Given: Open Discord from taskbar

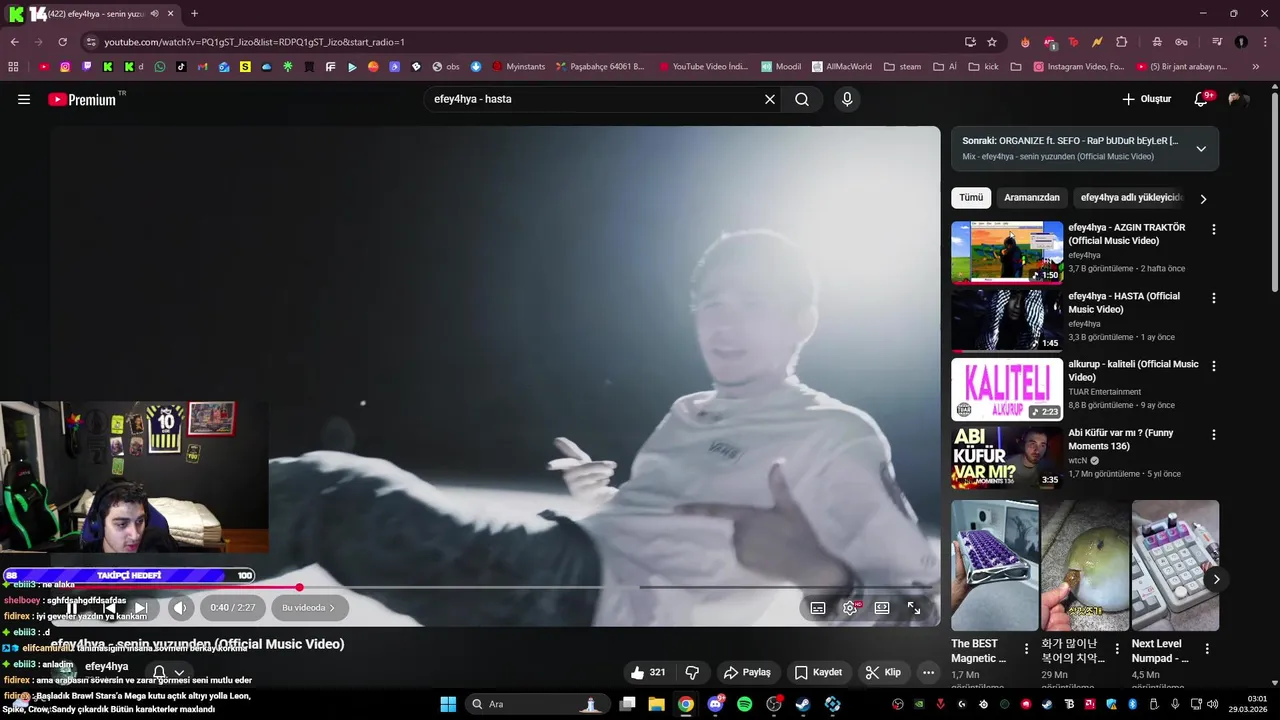Looking at the screenshot, I should pyautogui.click(x=715, y=704).
